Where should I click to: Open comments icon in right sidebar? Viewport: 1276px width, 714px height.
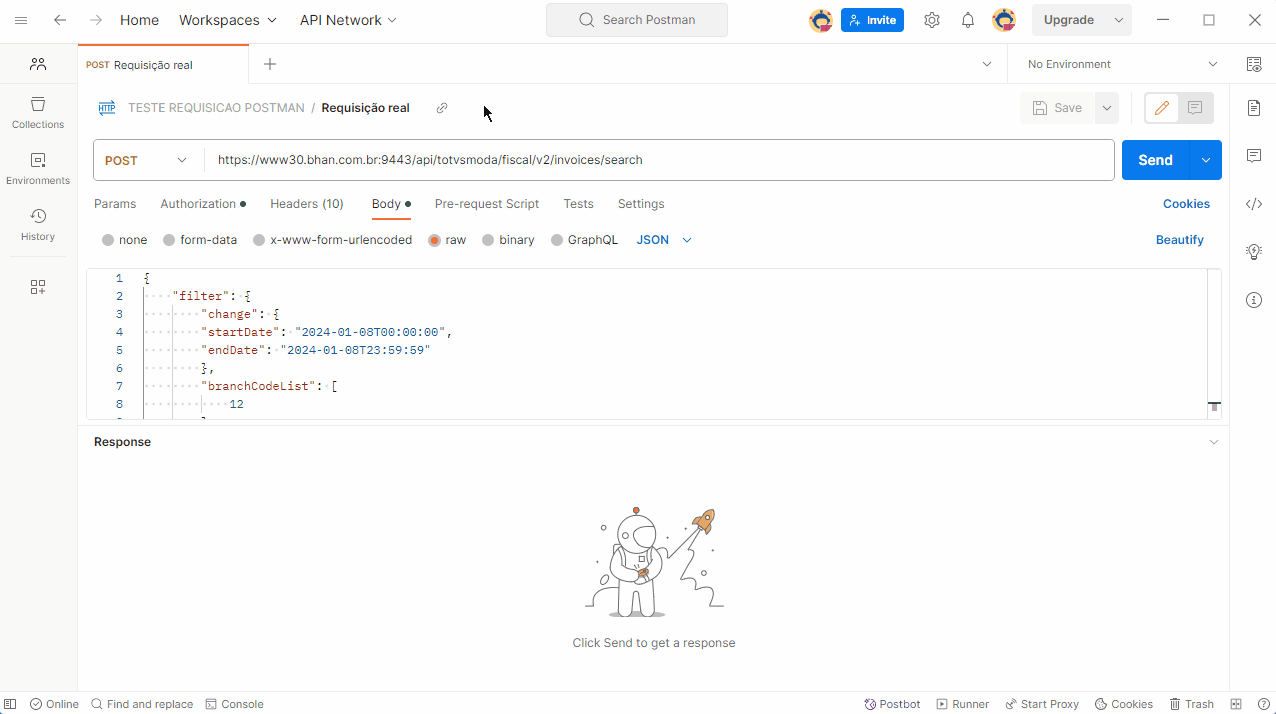point(1254,156)
